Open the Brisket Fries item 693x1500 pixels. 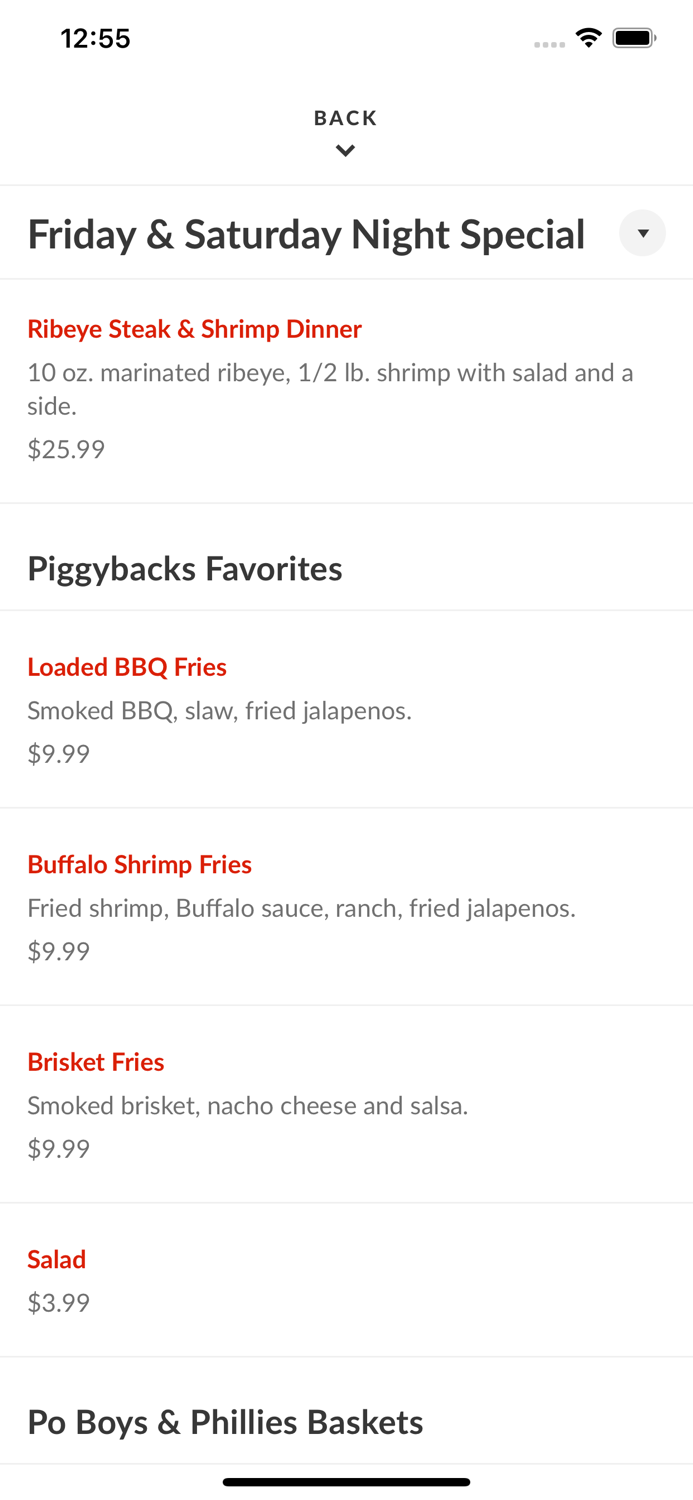[x=96, y=1062]
